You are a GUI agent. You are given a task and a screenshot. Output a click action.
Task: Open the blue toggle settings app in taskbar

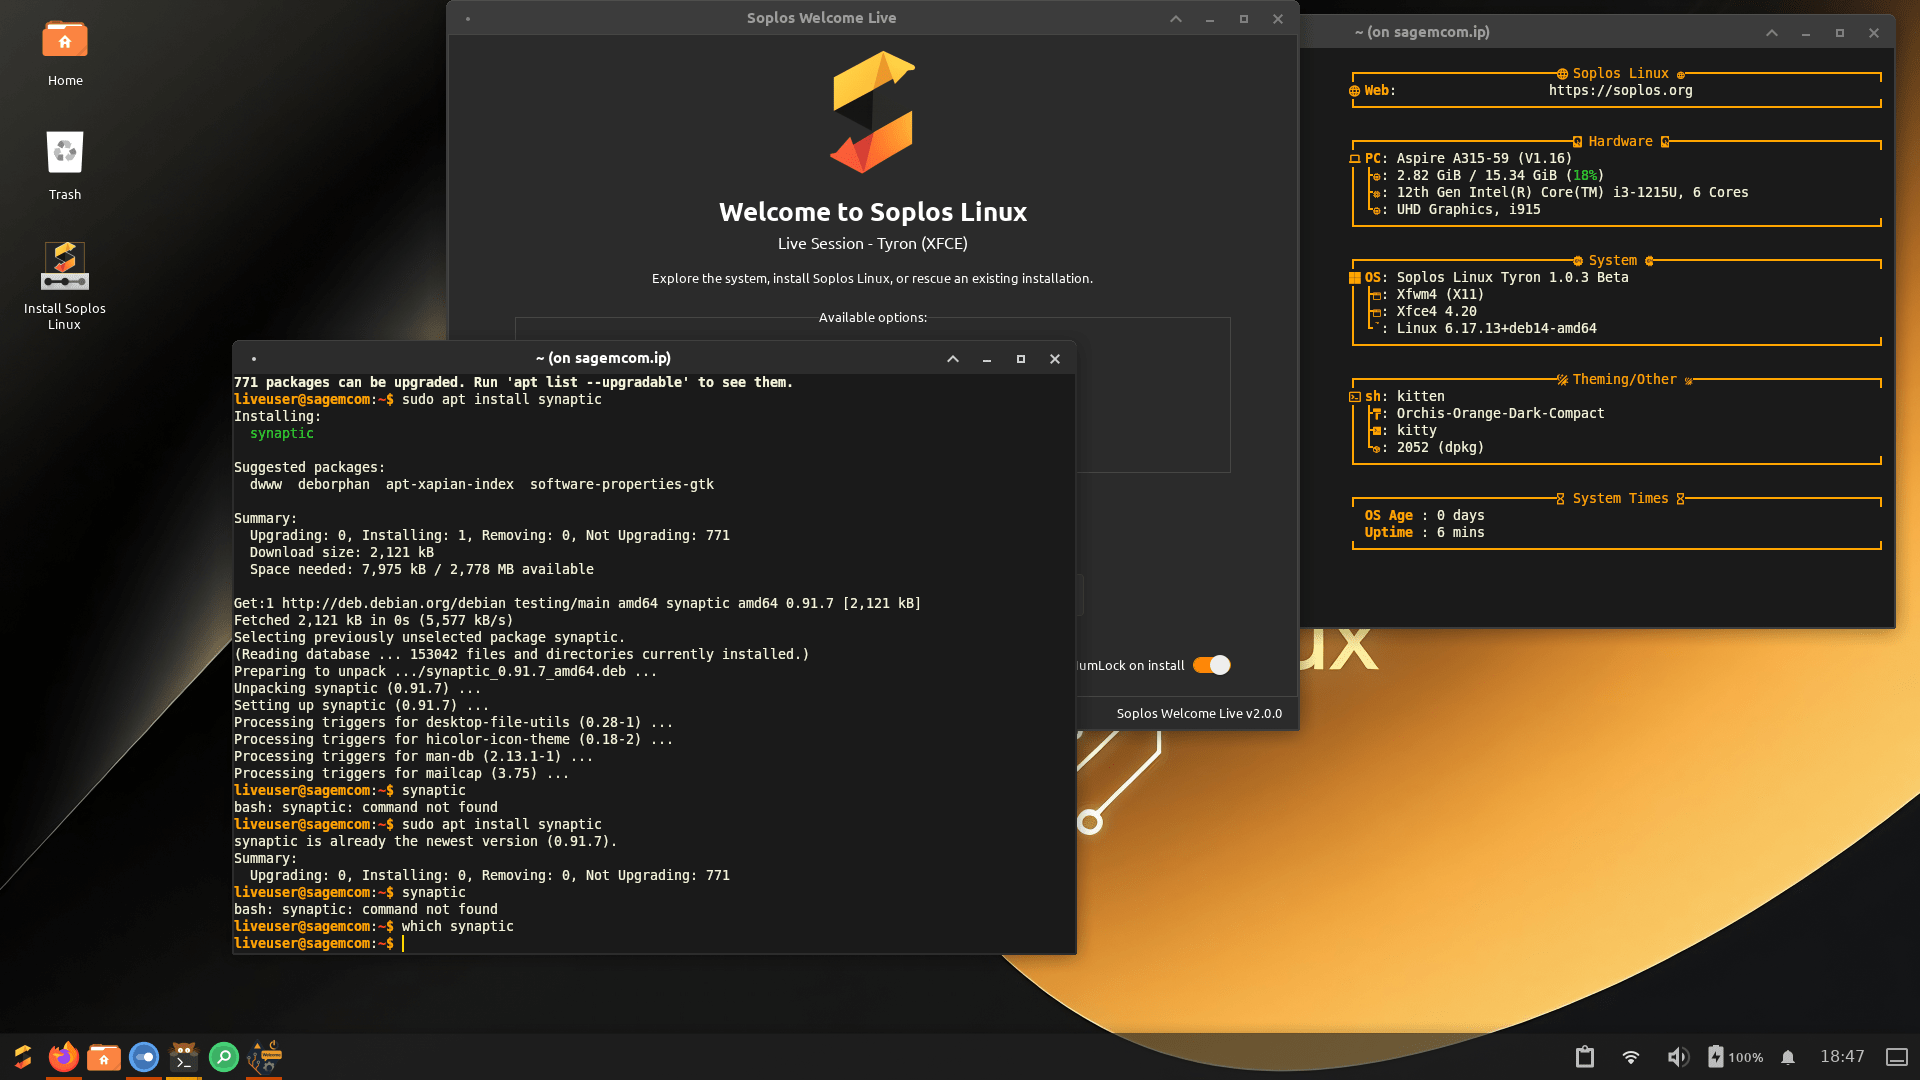click(144, 1057)
